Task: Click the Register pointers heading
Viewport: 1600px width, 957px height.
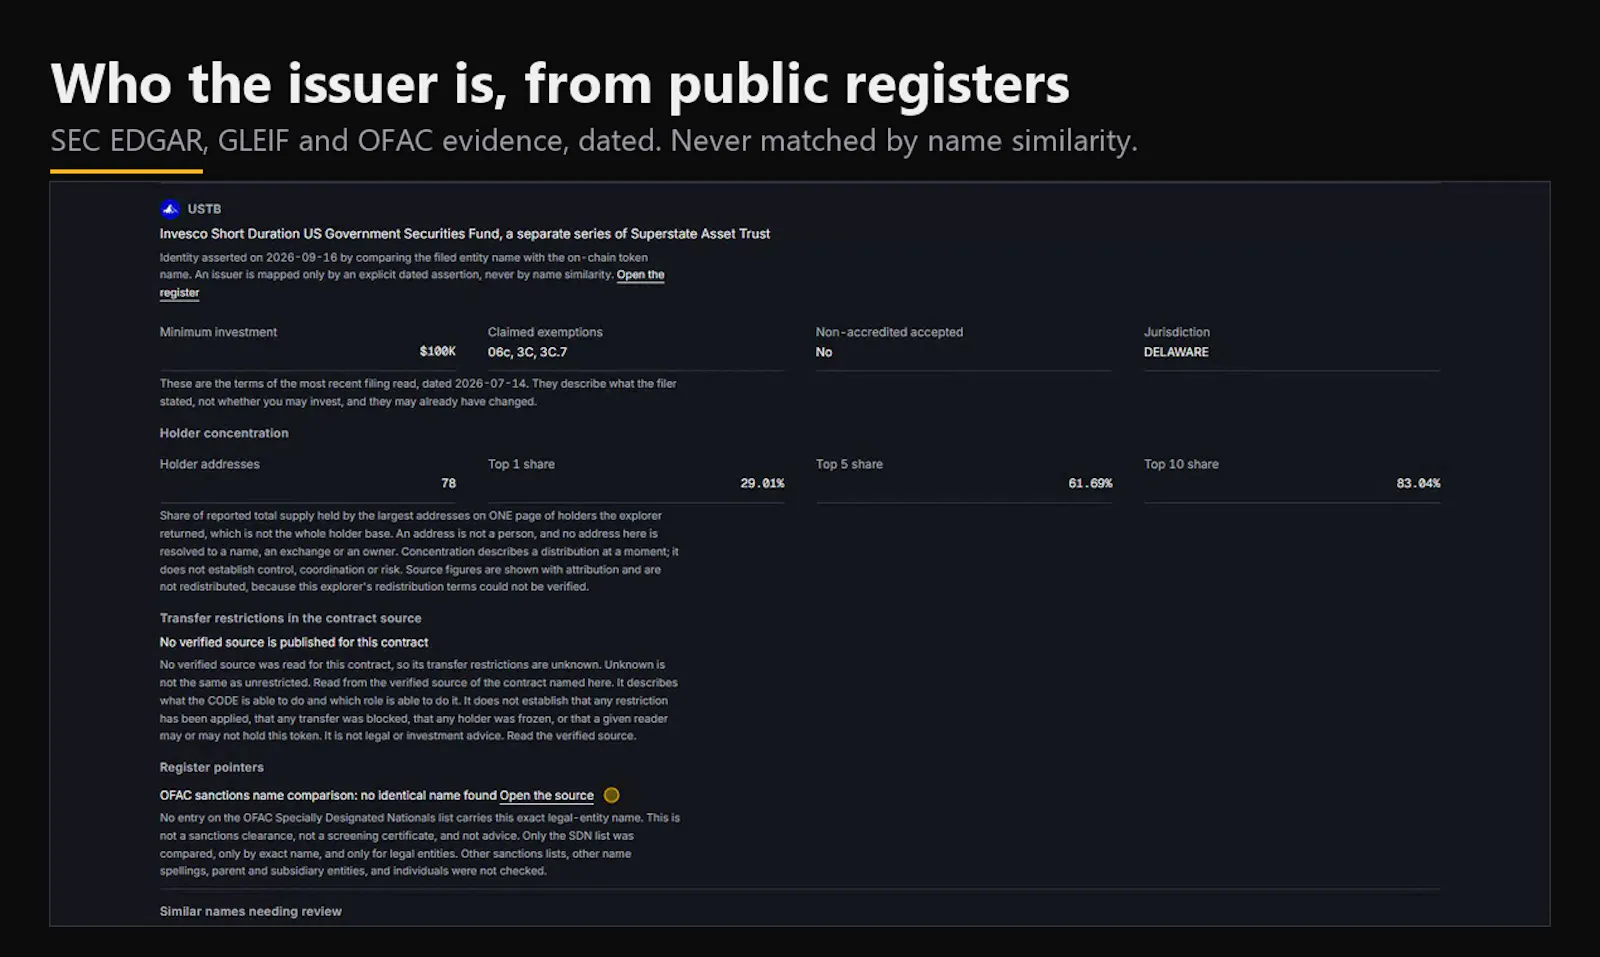Action: 212,767
